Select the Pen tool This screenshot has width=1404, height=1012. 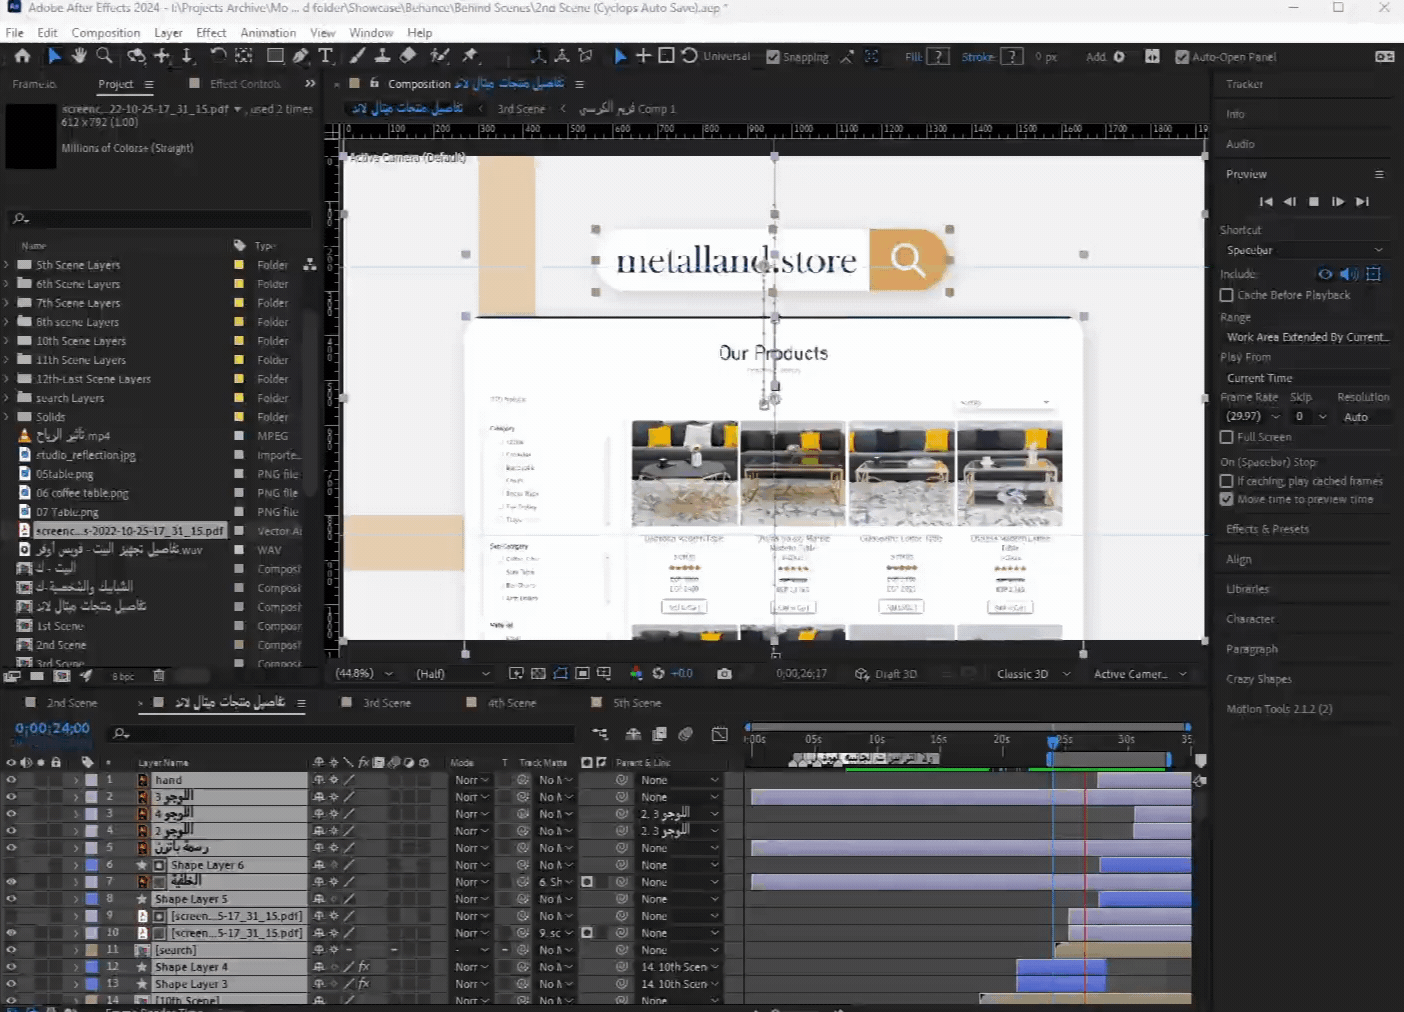(x=300, y=56)
